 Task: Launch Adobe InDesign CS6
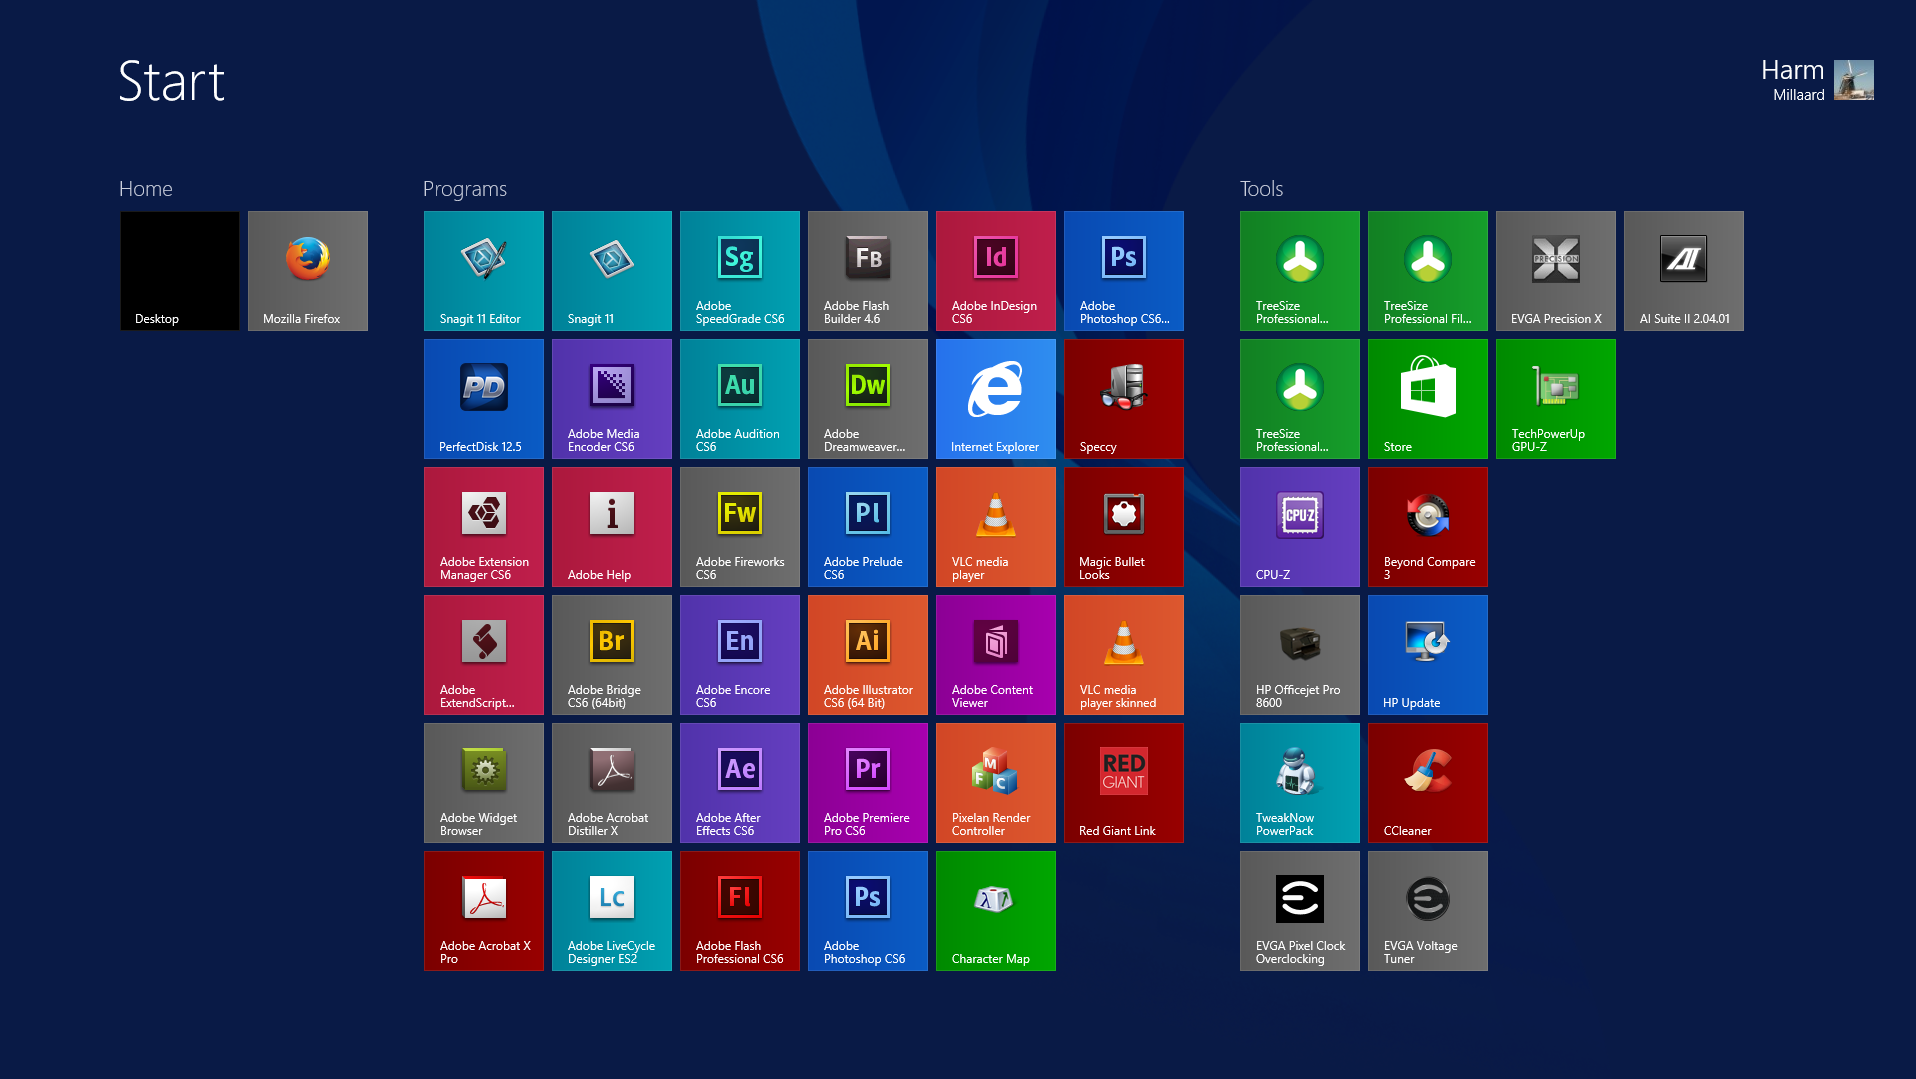click(996, 271)
